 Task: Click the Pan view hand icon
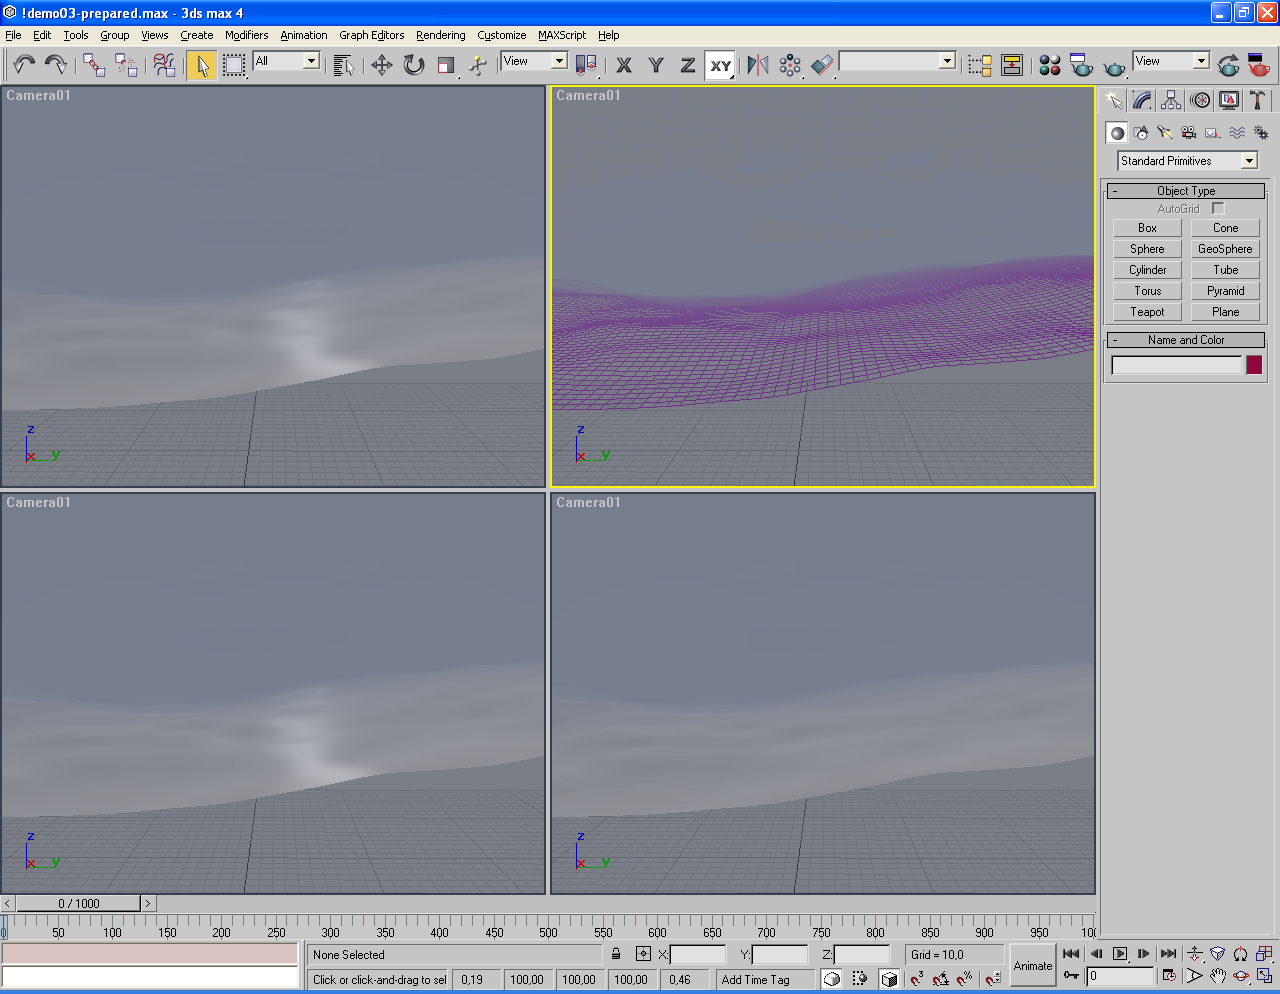point(1217,976)
